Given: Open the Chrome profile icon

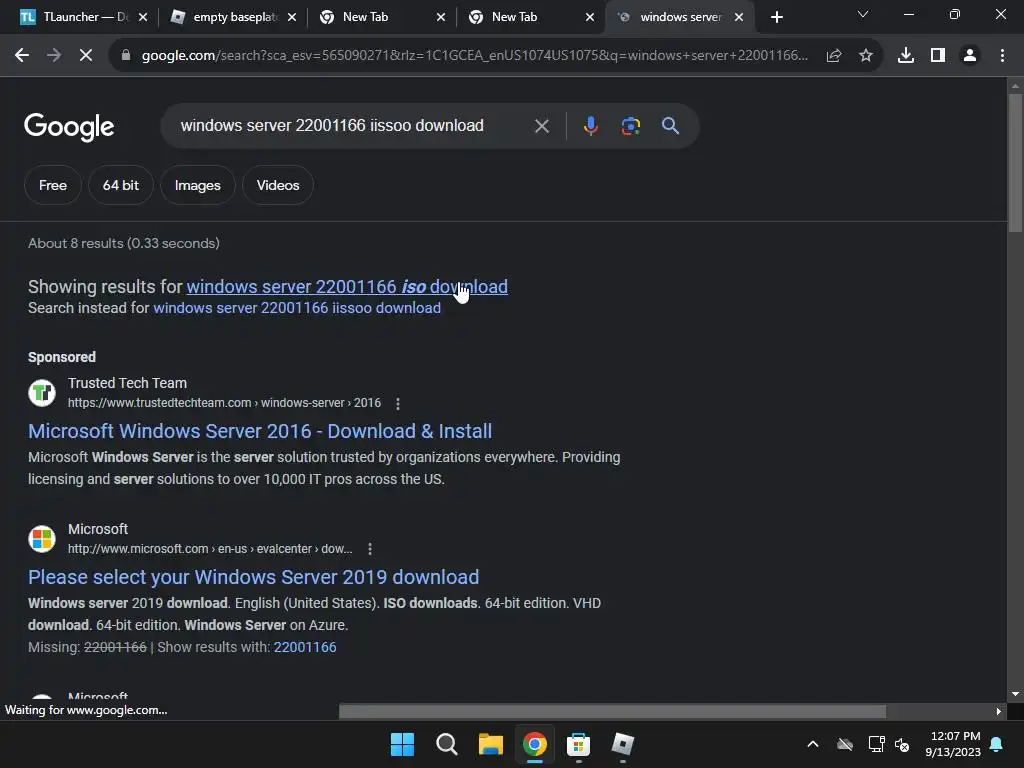Looking at the screenshot, I should coord(970,56).
